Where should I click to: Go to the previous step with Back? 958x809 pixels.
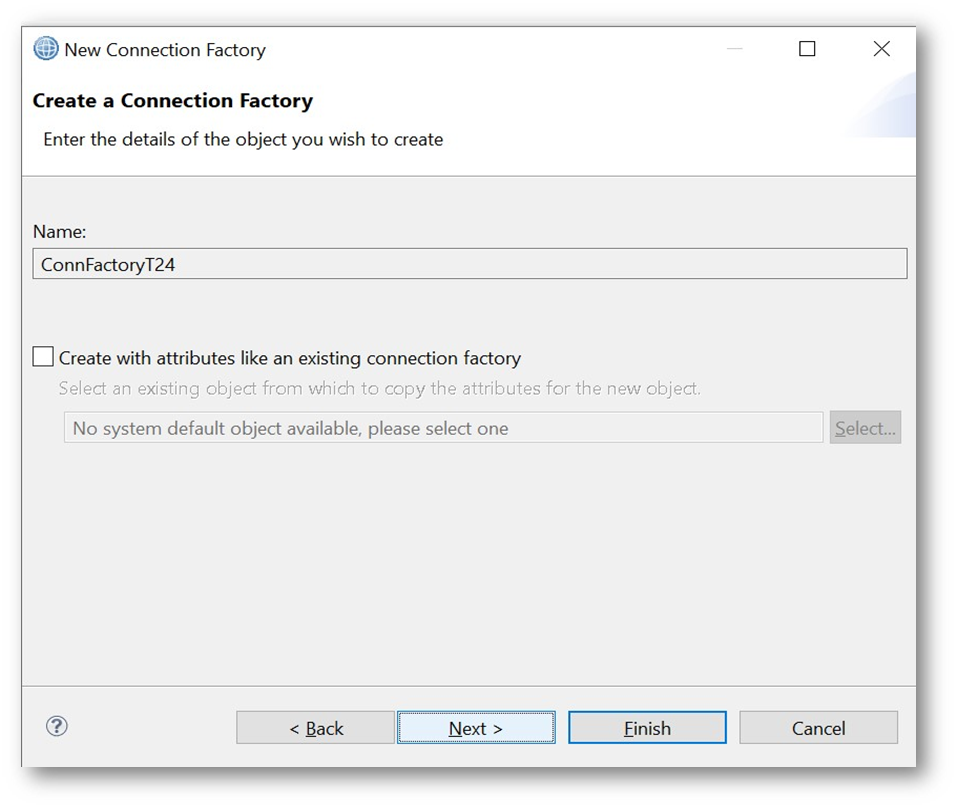tap(315, 728)
